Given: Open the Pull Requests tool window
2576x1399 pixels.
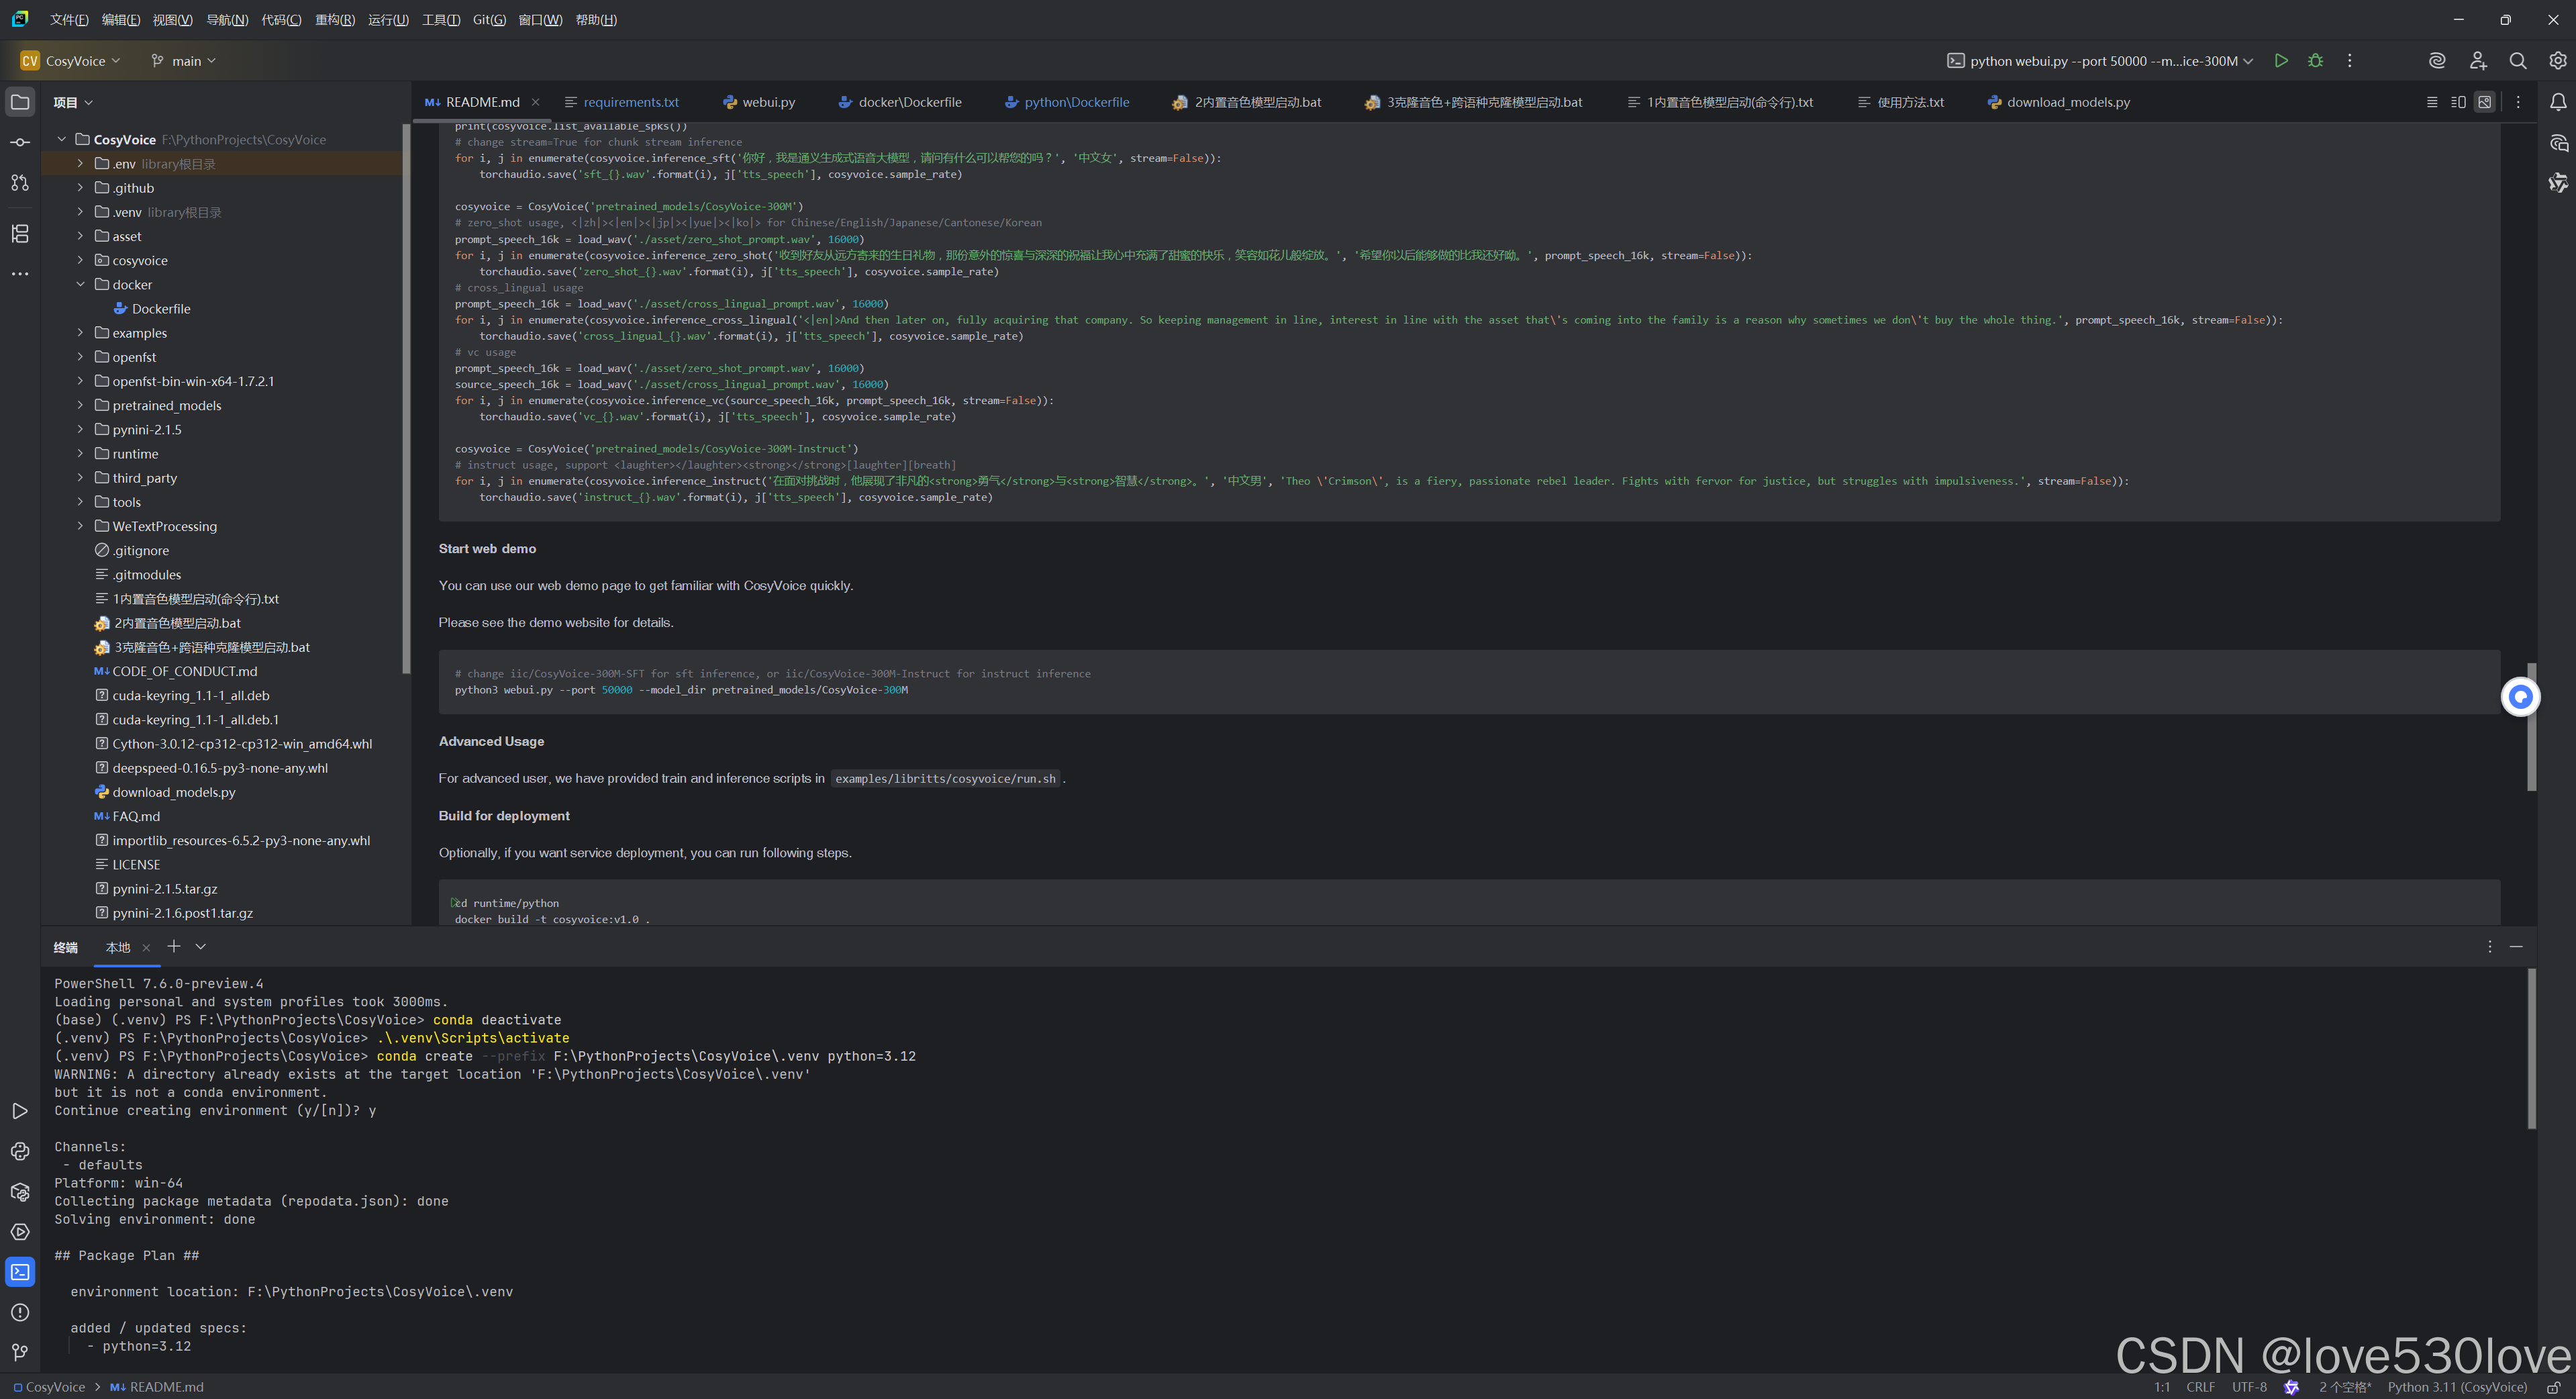Looking at the screenshot, I should pyautogui.click(x=20, y=183).
